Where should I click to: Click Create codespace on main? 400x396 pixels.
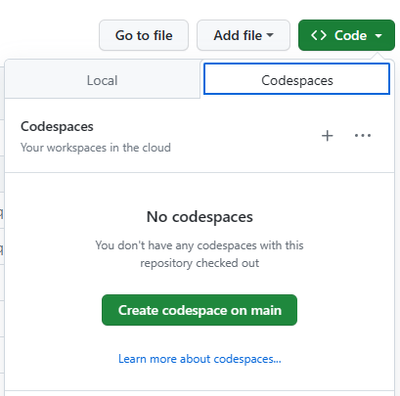point(199,310)
